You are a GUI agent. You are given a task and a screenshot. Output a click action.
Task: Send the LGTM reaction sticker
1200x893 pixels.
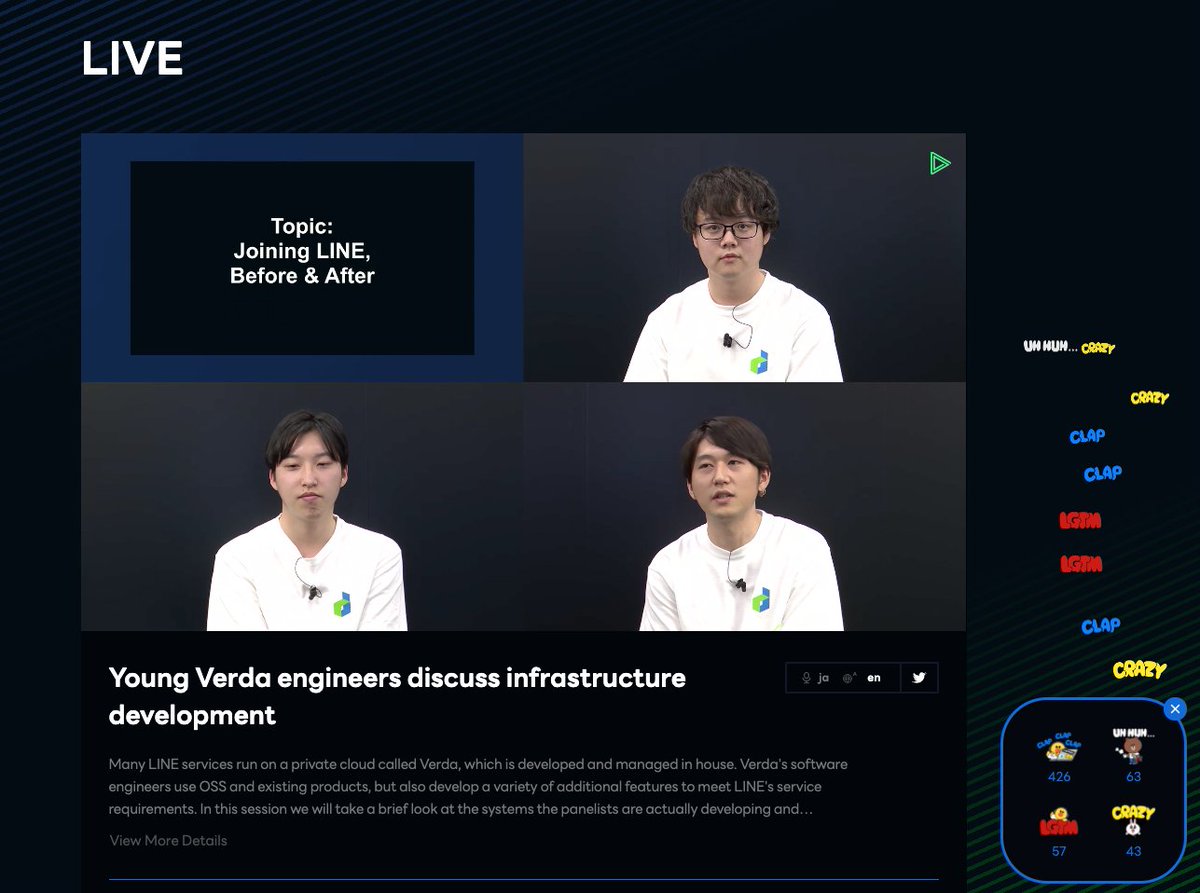click(1059, 823)
